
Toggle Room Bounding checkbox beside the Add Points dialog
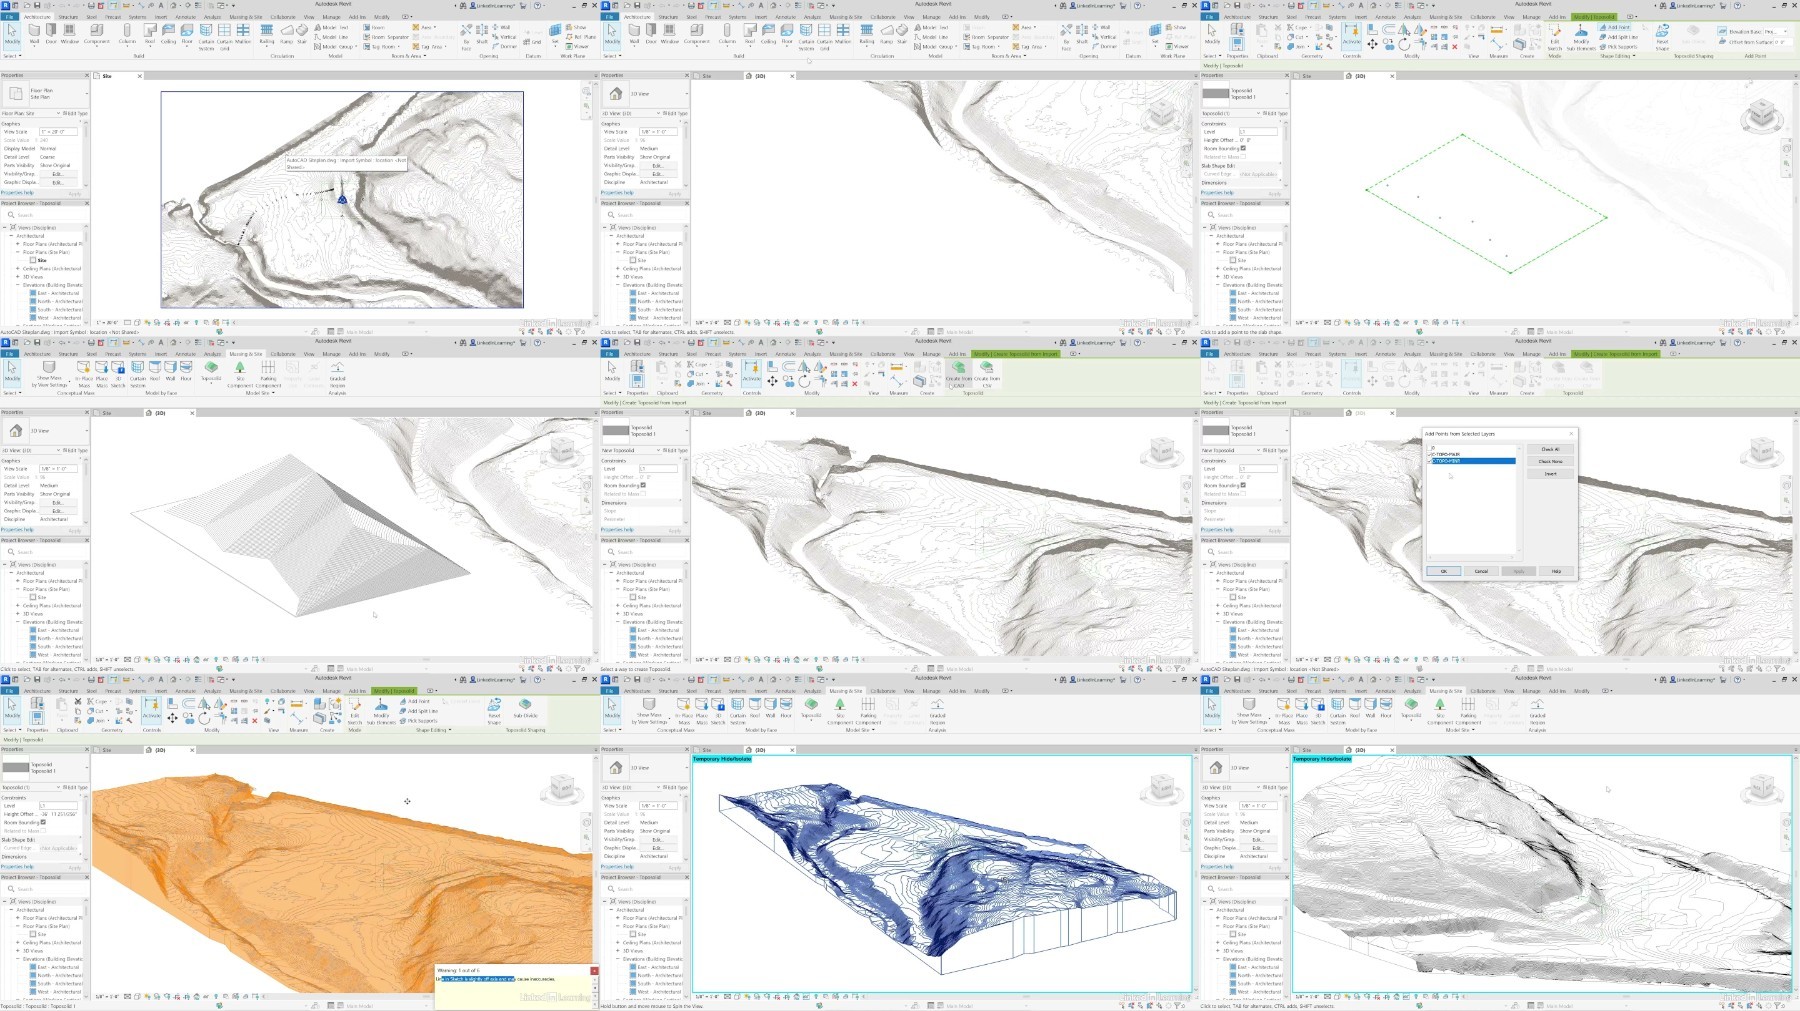tap(1243, 486)
